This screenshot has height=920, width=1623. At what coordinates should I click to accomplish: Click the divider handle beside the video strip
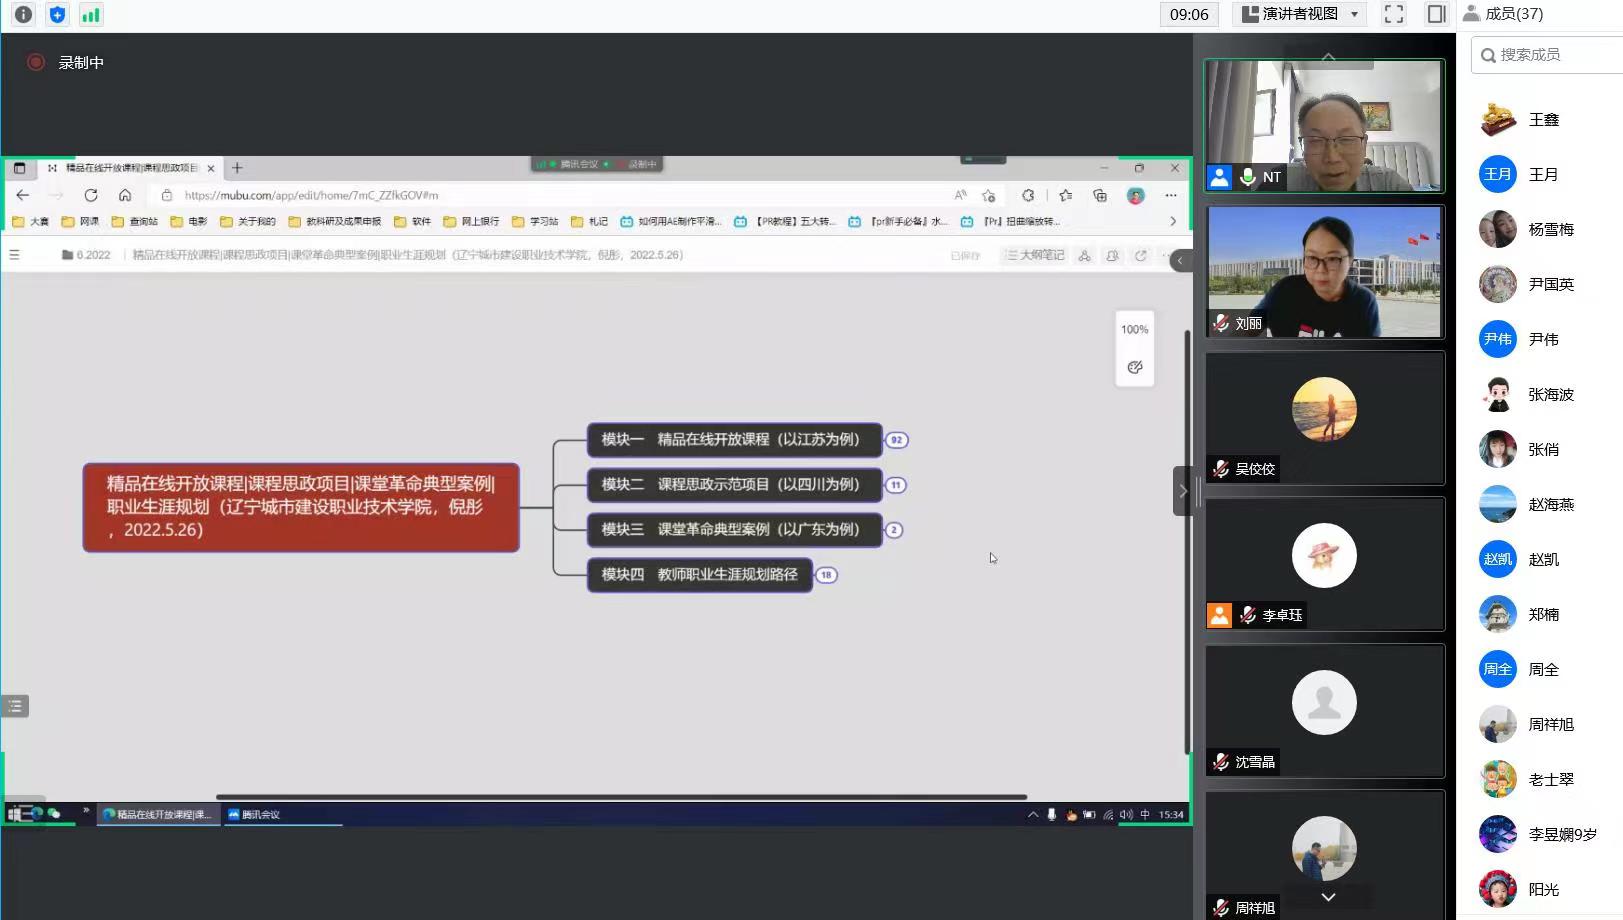(x=1198, y=491)
